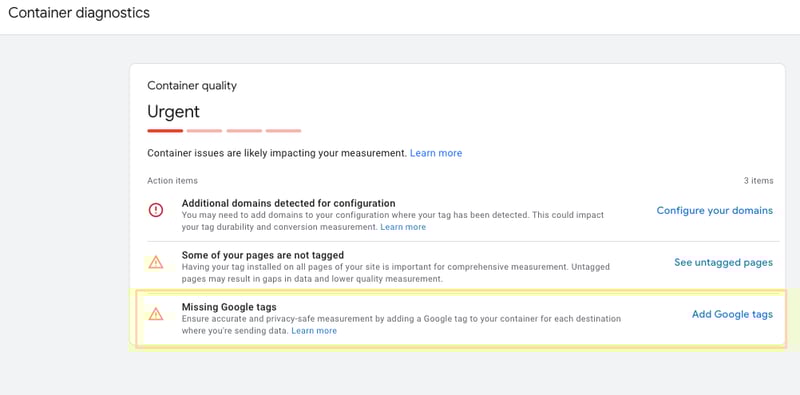Click warning triangle next to untagged pages item
The image size is (800, 395).
coord(156,262)
